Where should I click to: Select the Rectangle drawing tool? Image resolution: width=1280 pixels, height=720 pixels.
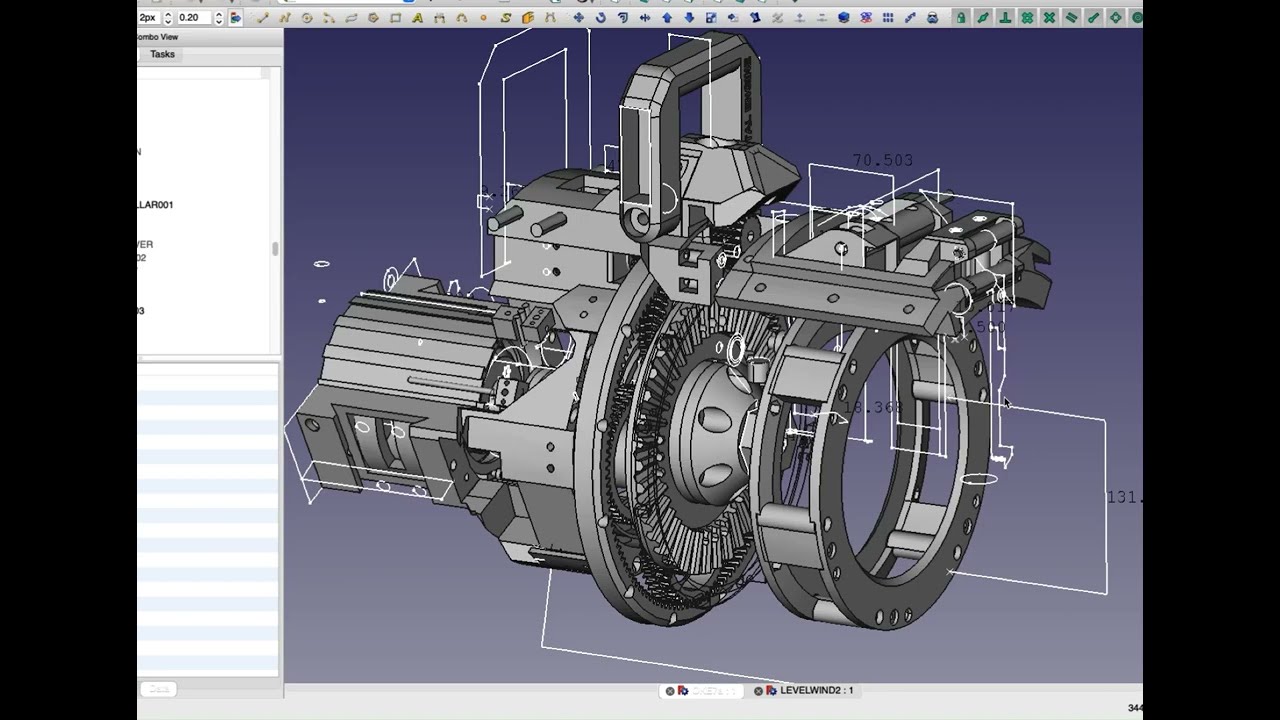395,18
